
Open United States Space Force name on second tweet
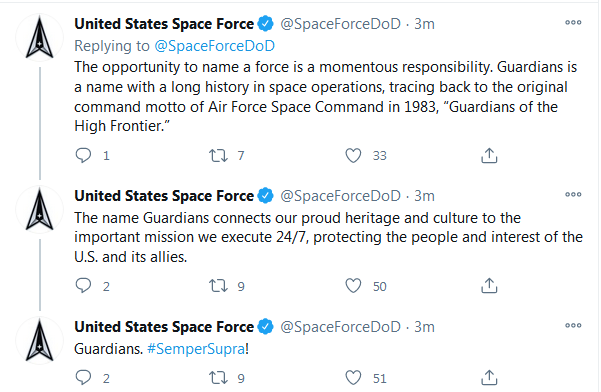tap(164, 196)
